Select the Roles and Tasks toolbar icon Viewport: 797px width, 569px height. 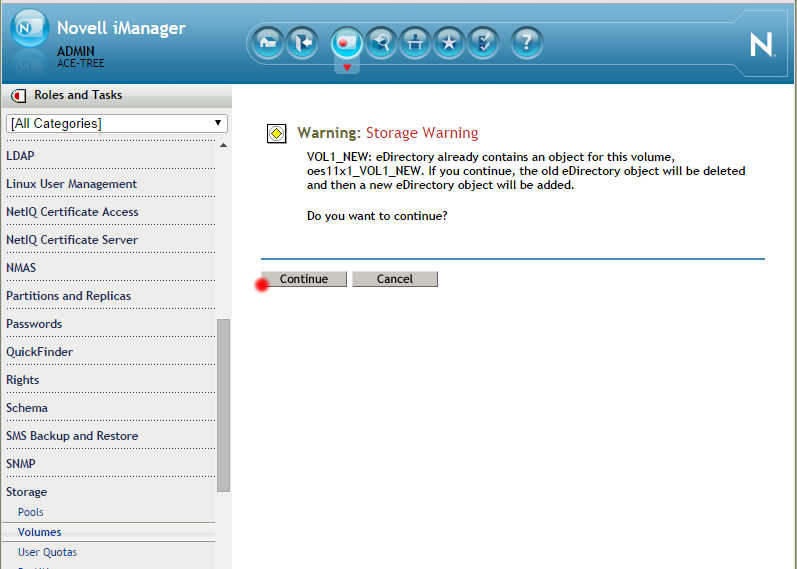point(346,43)
